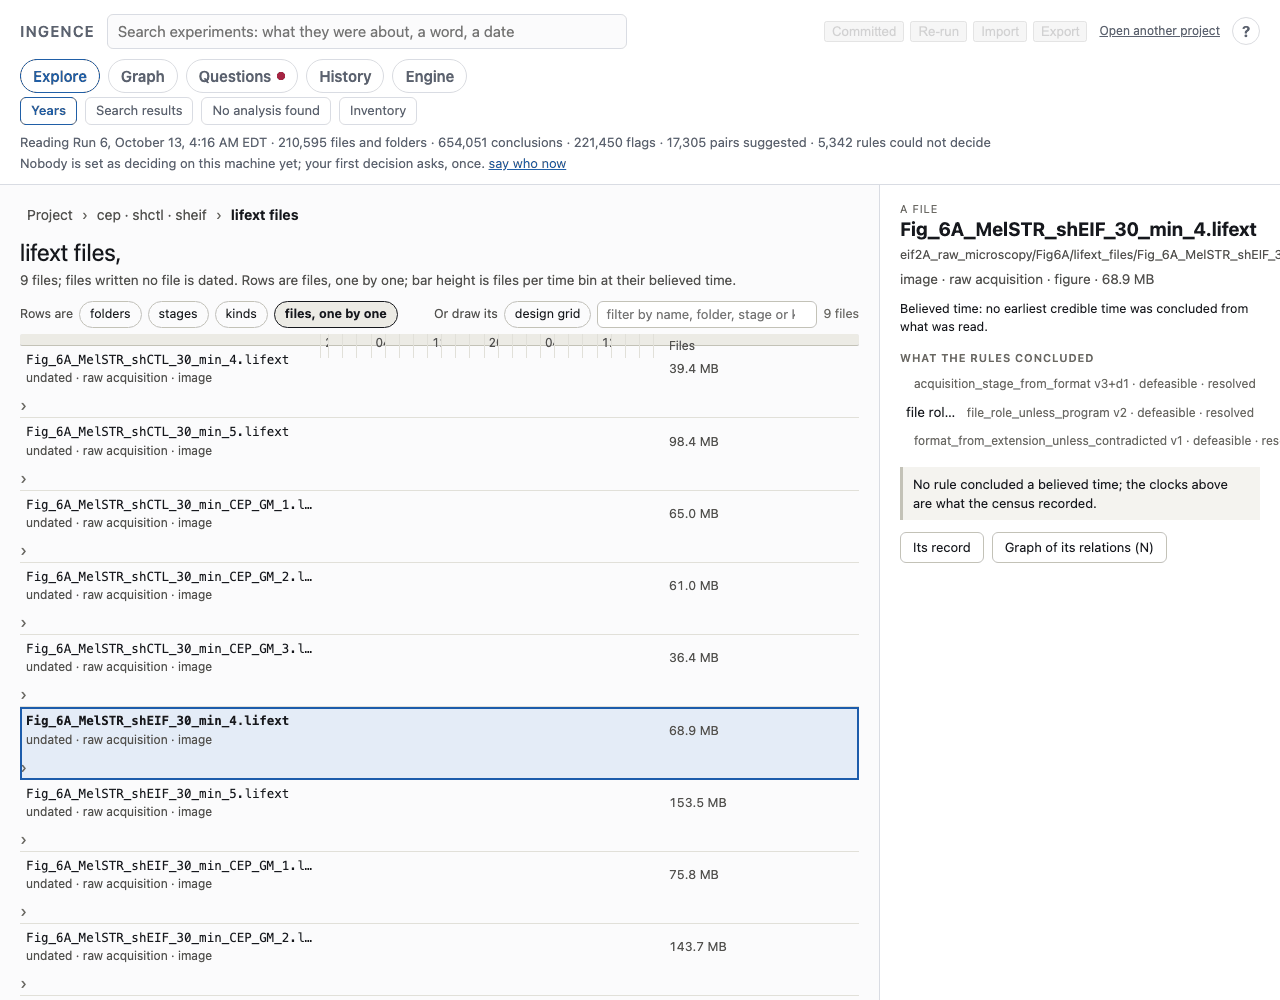Open 'cep · shctl · sheif' breadcrumb
Viewport: 1280px width, 1000px height.
152,215
